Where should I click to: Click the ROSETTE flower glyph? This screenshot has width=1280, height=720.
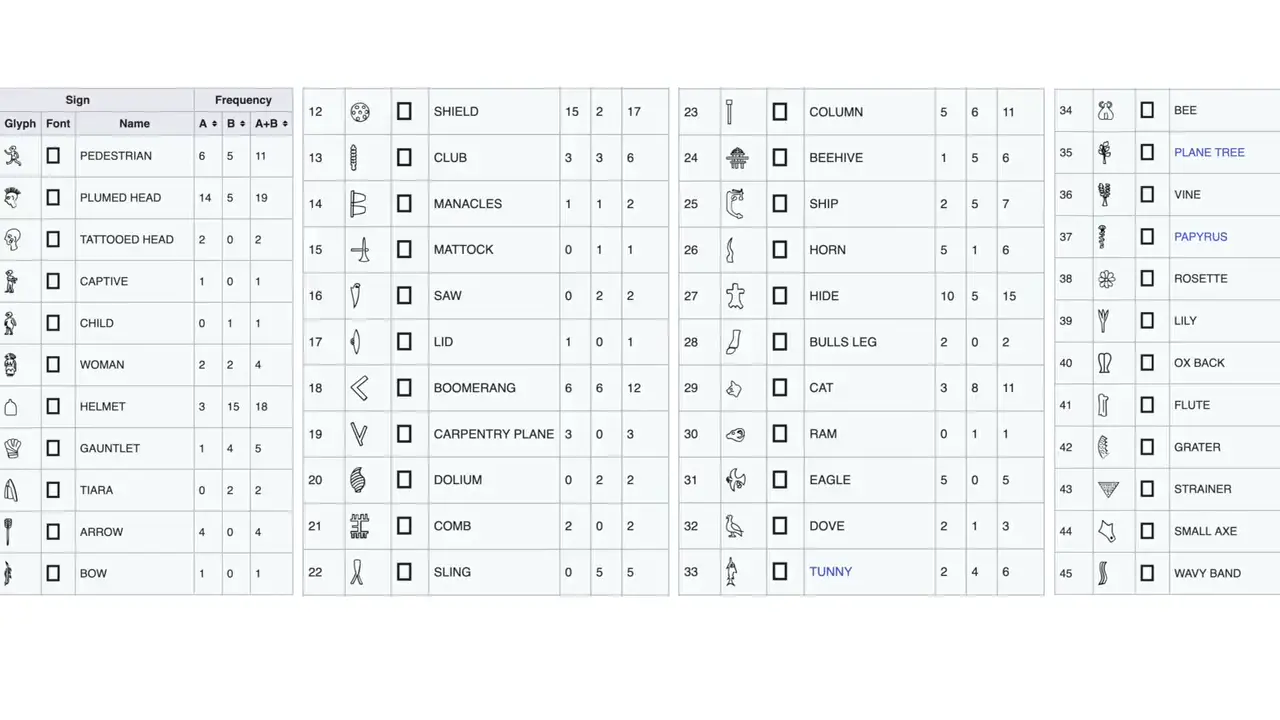(1106, 279)
